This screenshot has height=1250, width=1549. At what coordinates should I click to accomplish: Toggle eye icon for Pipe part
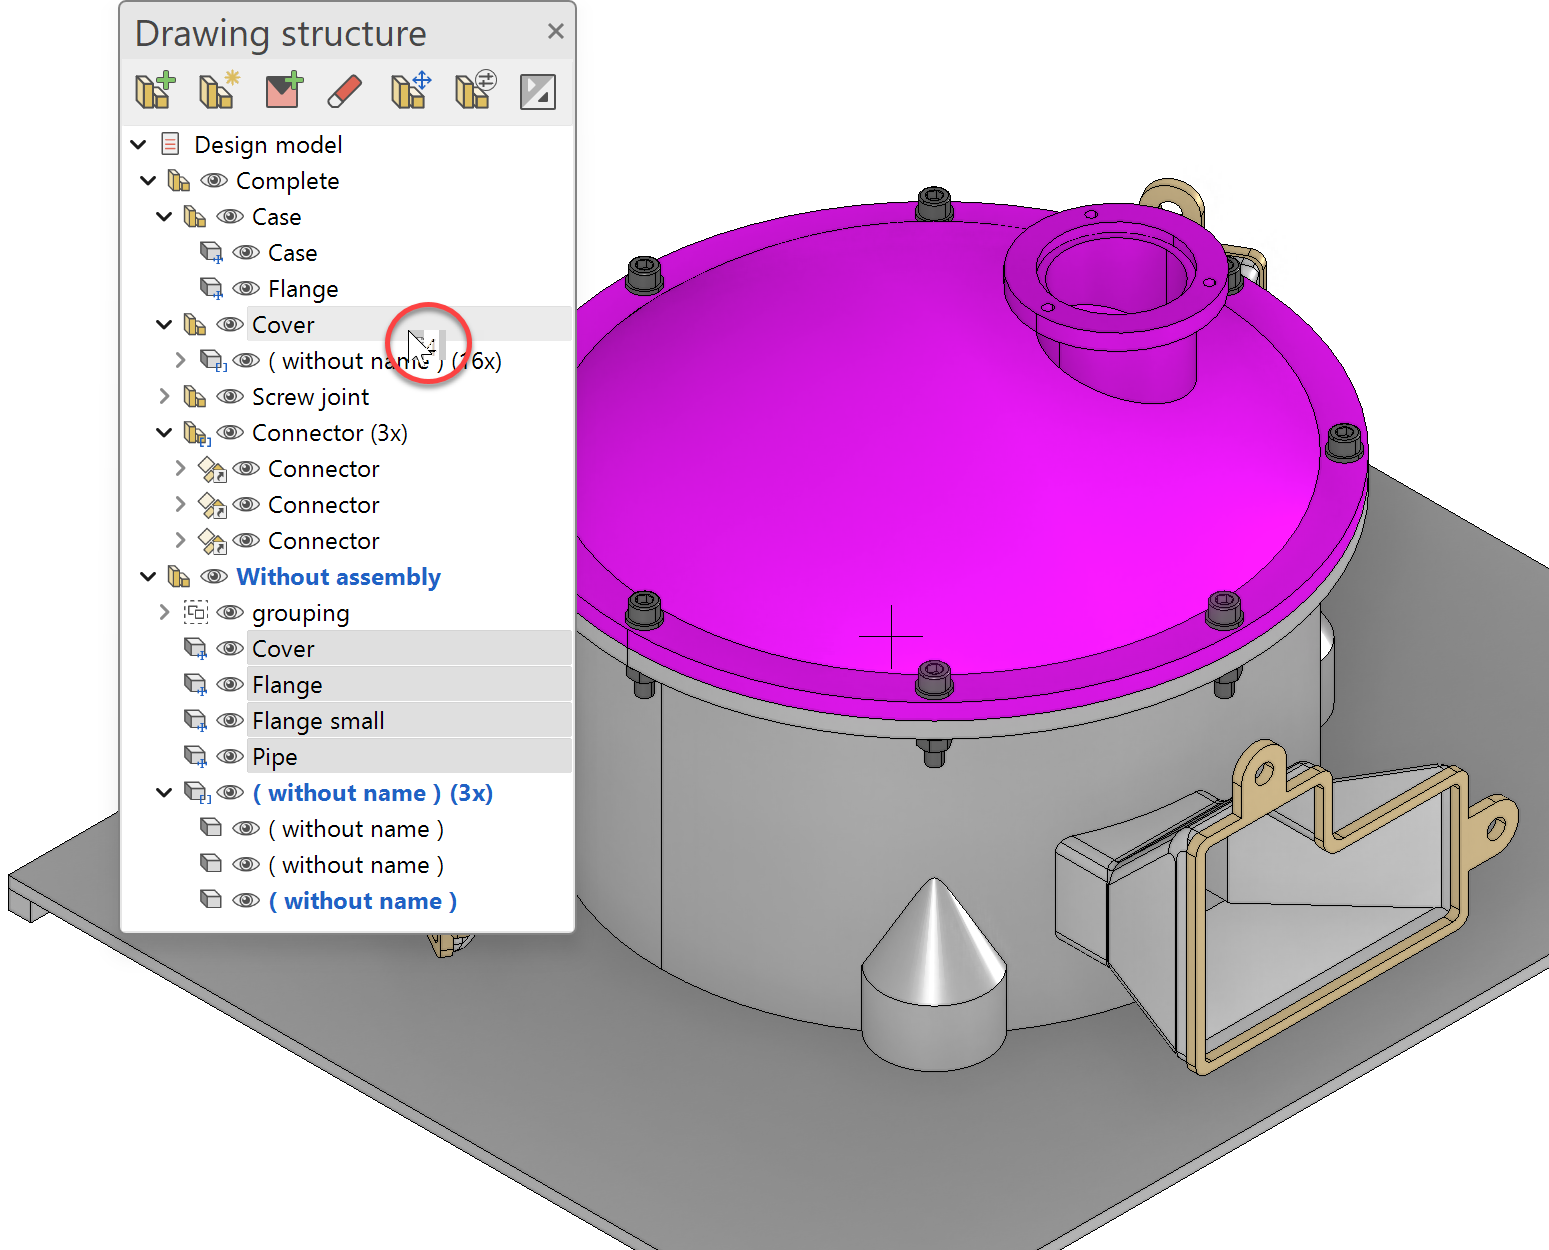pyautogui.click(x=230, y=757)
